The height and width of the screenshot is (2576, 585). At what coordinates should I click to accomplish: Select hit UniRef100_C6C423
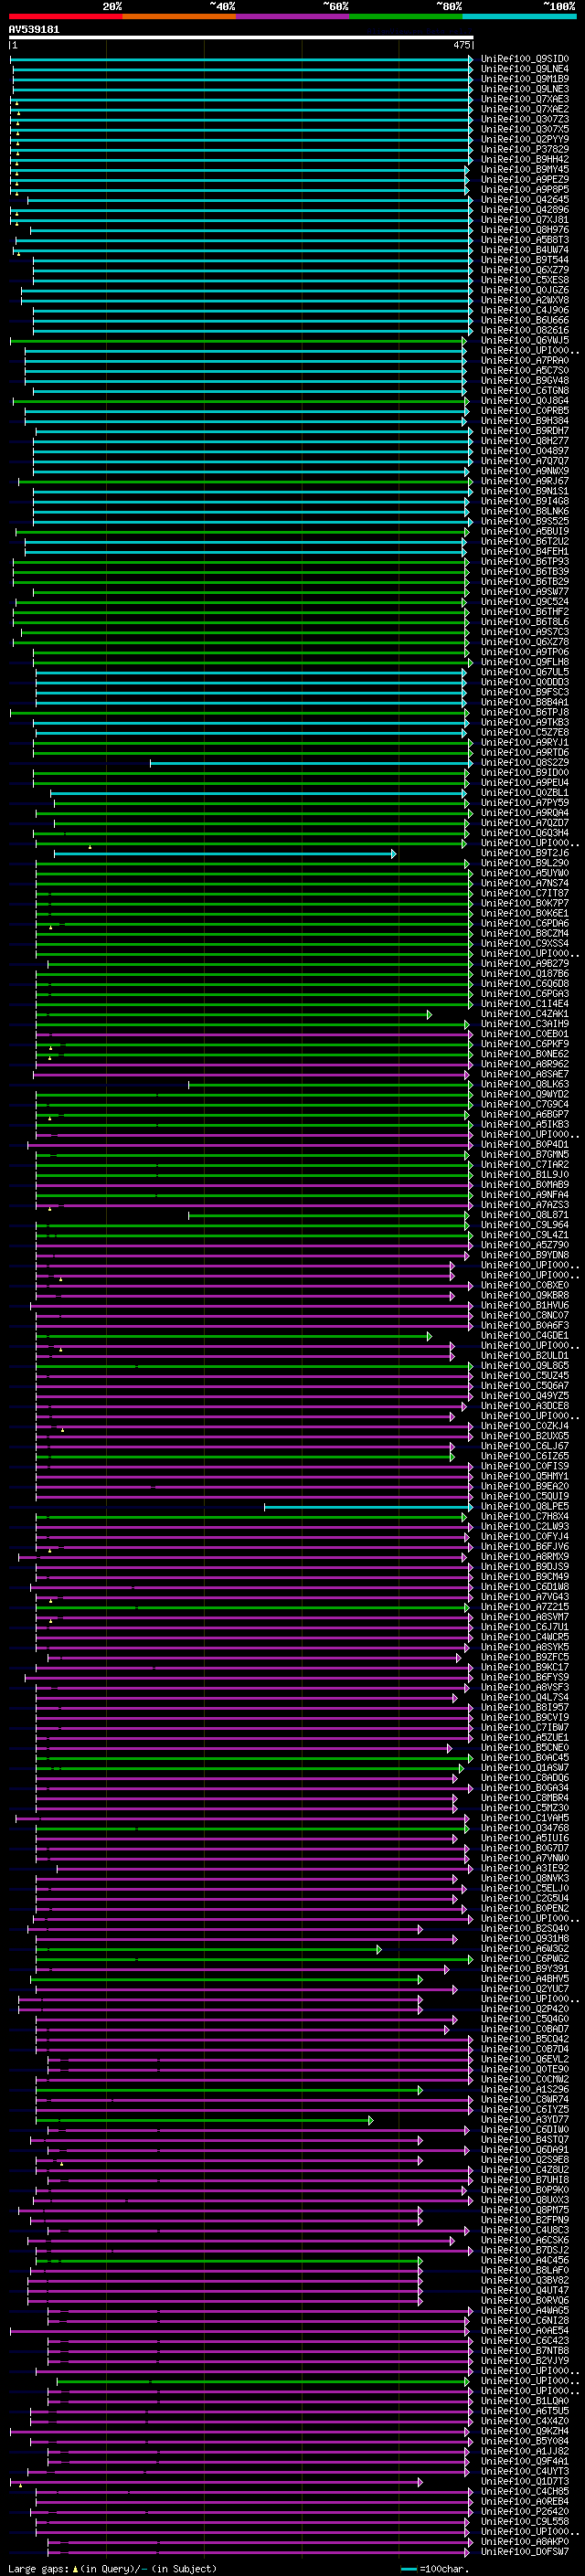[x=525, y=2340]
